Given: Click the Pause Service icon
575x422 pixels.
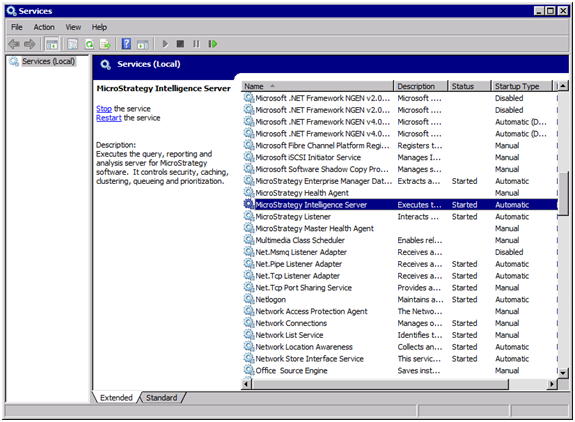Looking at the screenshot, I should coord(196,44).
